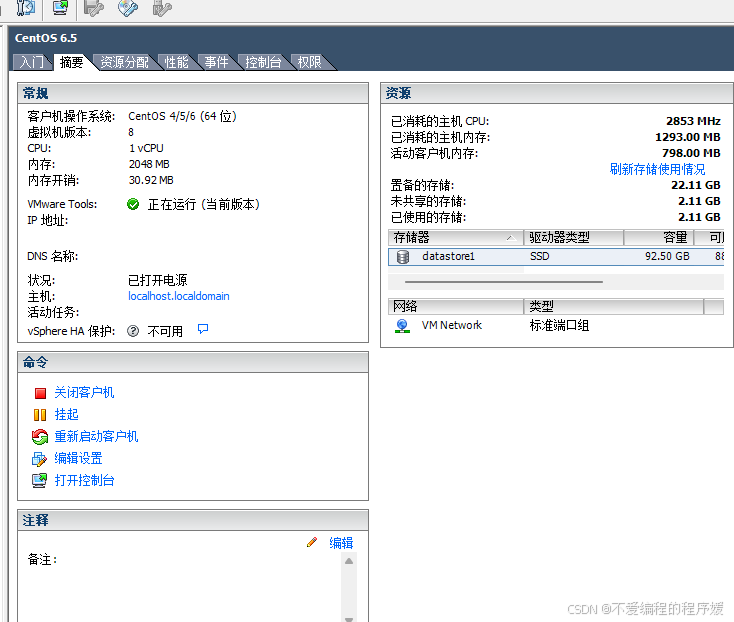Click the notes scrollbar down arrow
The image size is (734, 622).
pyautogui.click(x=349, y=619)
